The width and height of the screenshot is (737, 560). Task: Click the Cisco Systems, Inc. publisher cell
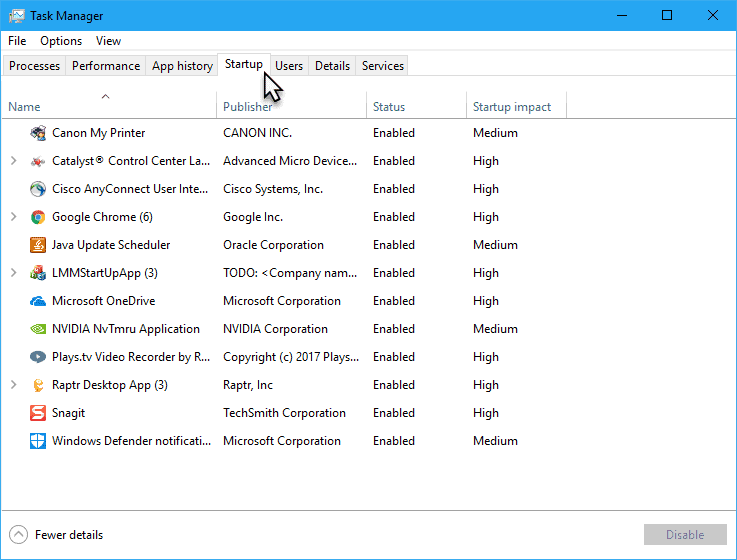(x=273, y=189)
